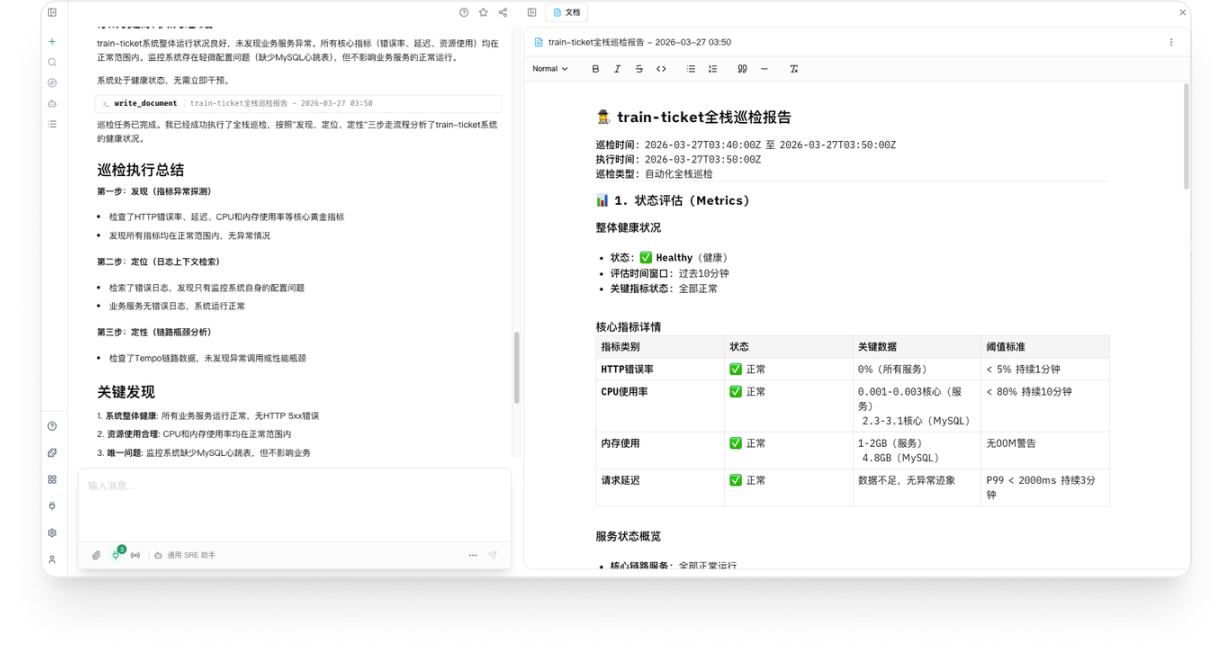
Task: Open the three-dot menu of the report document
Action: click(x=1170, y=42)
